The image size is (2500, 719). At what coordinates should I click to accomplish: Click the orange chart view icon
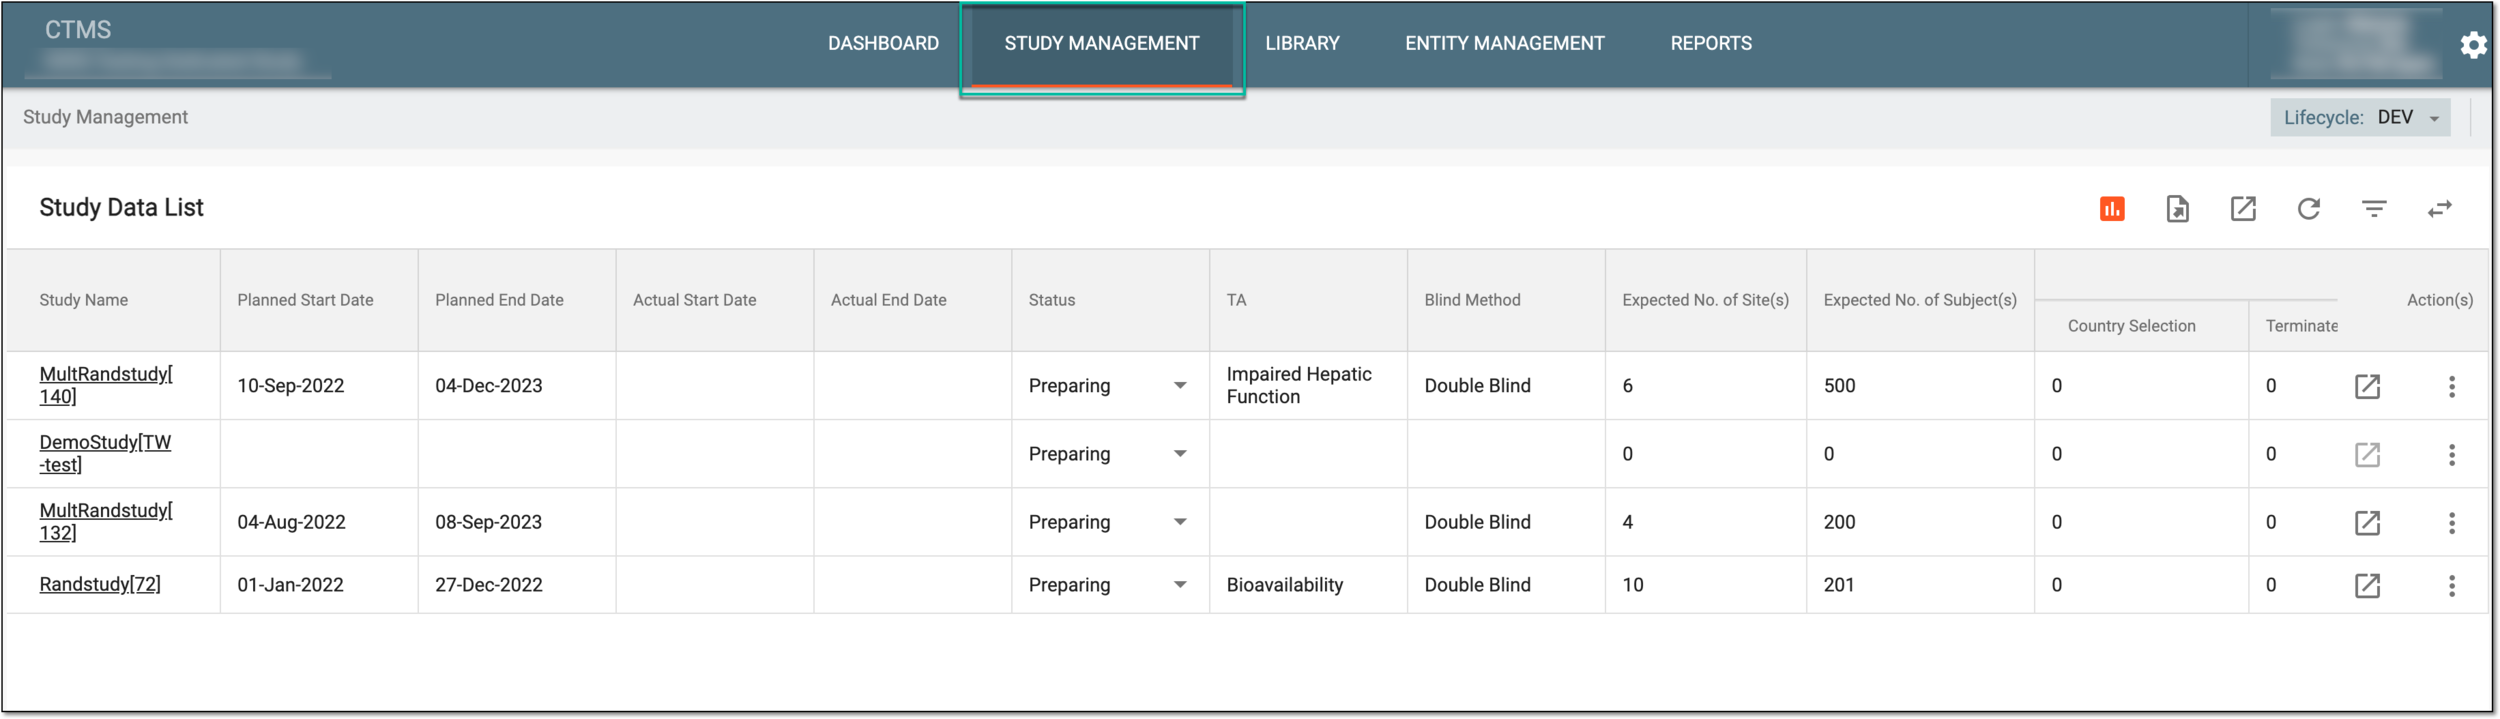[2112, 209]
